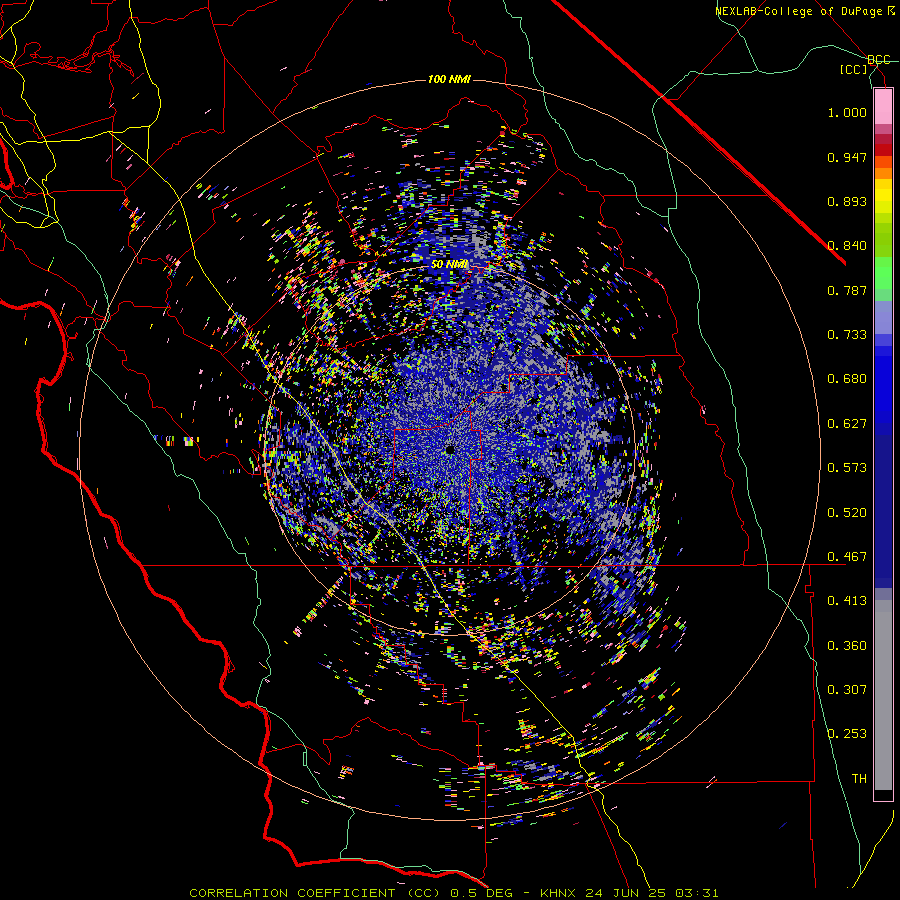Click the 0.467 scale value

(847, 557)
